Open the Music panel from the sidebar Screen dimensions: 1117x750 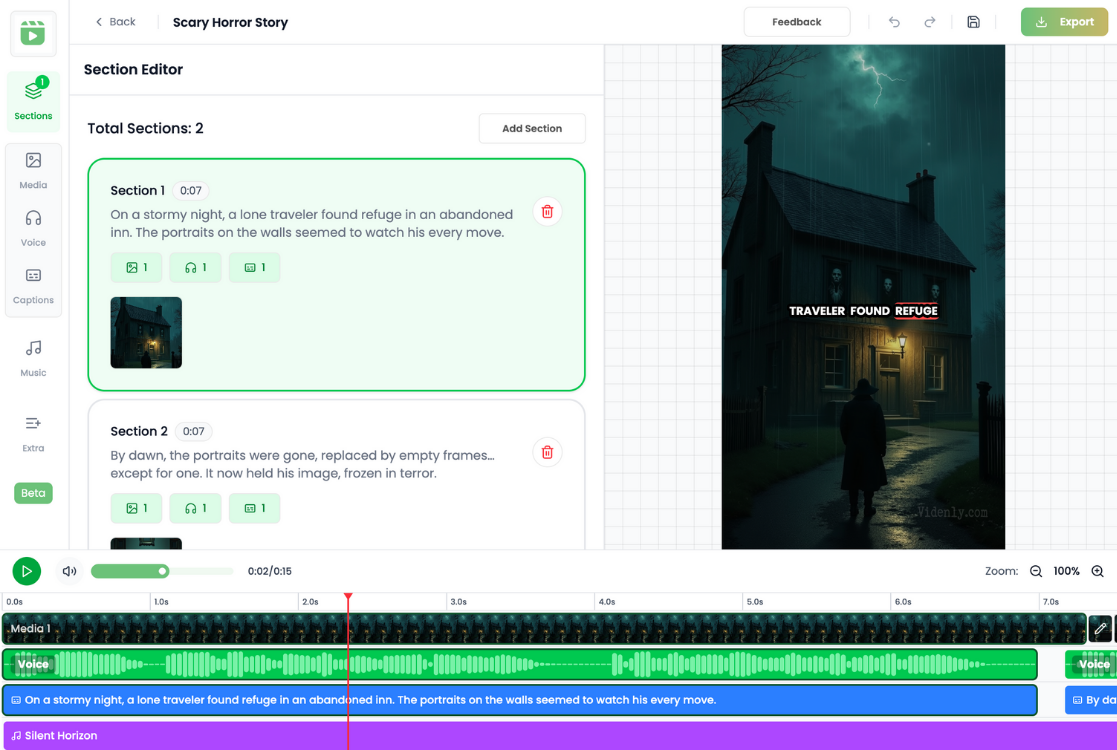point(33,355)
